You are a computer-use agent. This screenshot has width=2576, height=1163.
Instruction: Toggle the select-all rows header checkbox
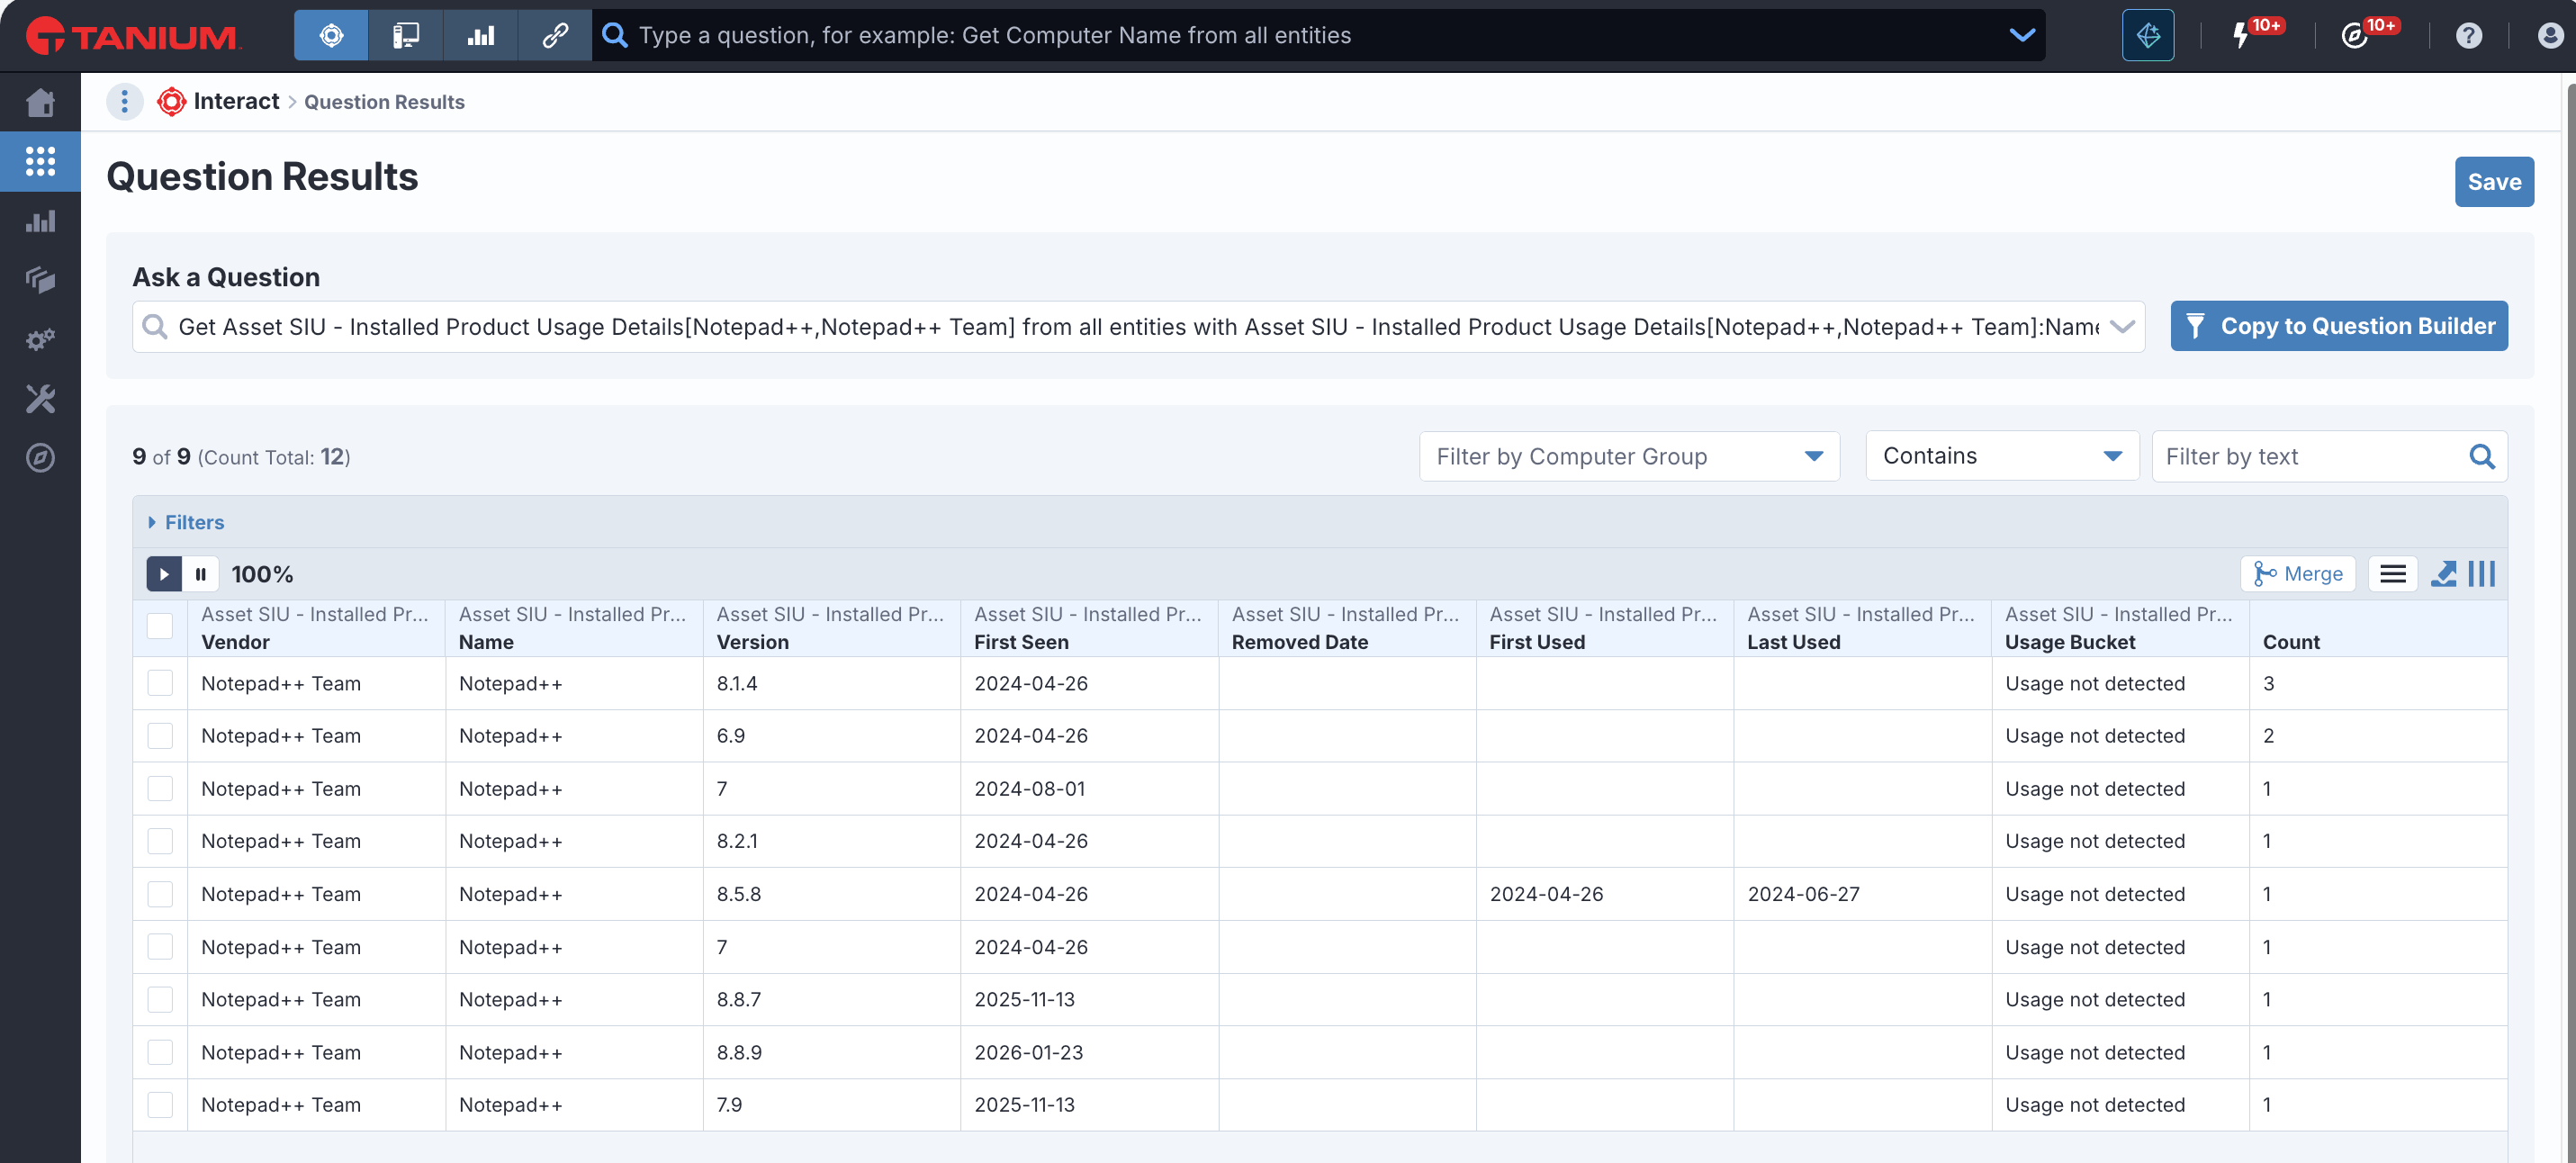tap(160, 626)
